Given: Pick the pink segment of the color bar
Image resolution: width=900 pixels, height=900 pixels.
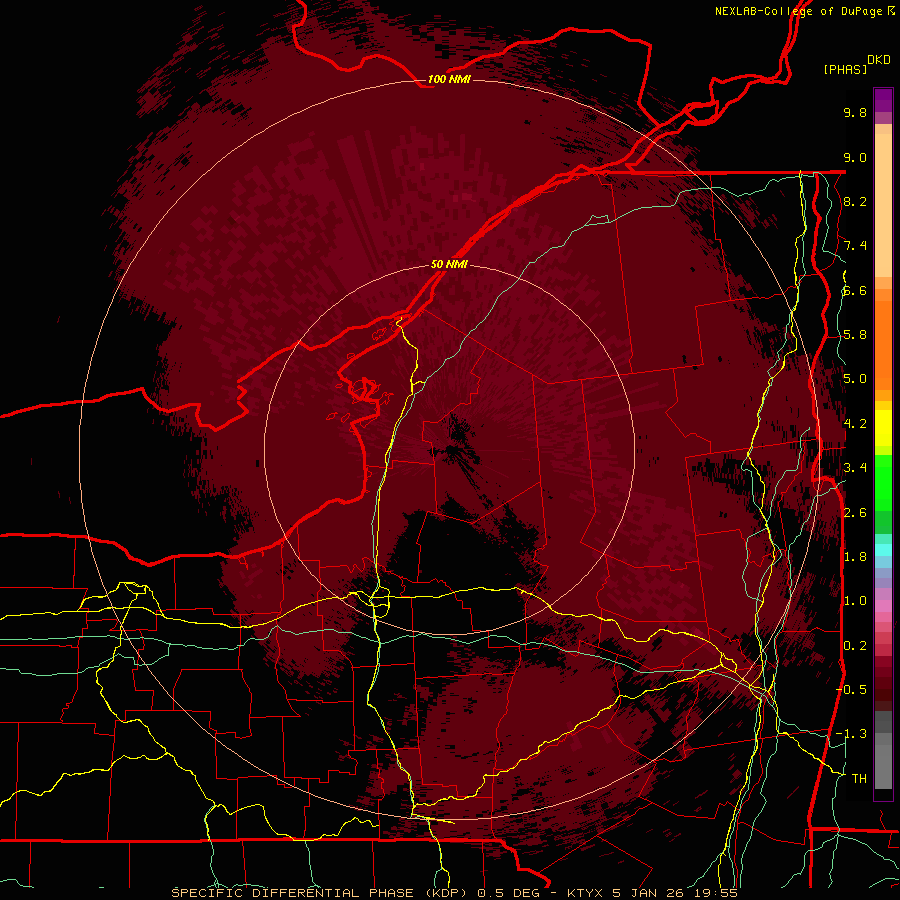Looking at the screenshot, I should pos(883,606).
